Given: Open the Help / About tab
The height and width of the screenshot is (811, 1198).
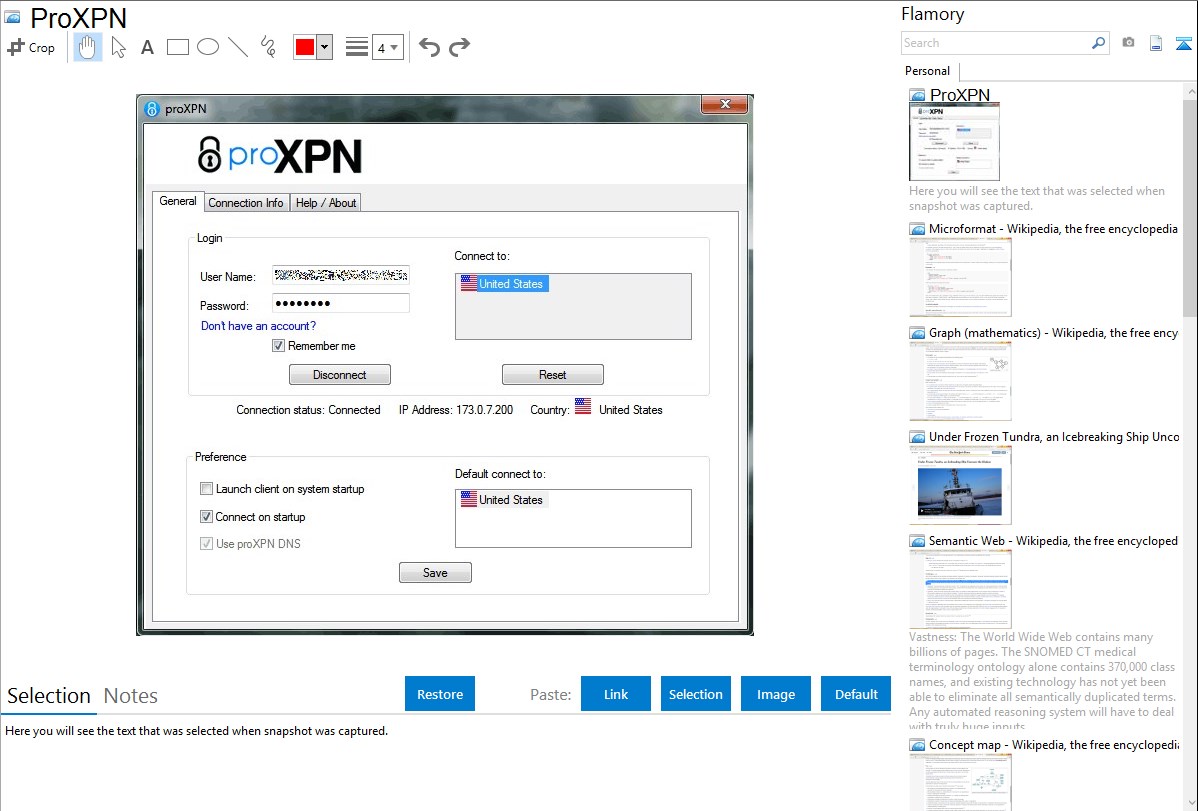Looking at the screenshot, I should point(325,203).
